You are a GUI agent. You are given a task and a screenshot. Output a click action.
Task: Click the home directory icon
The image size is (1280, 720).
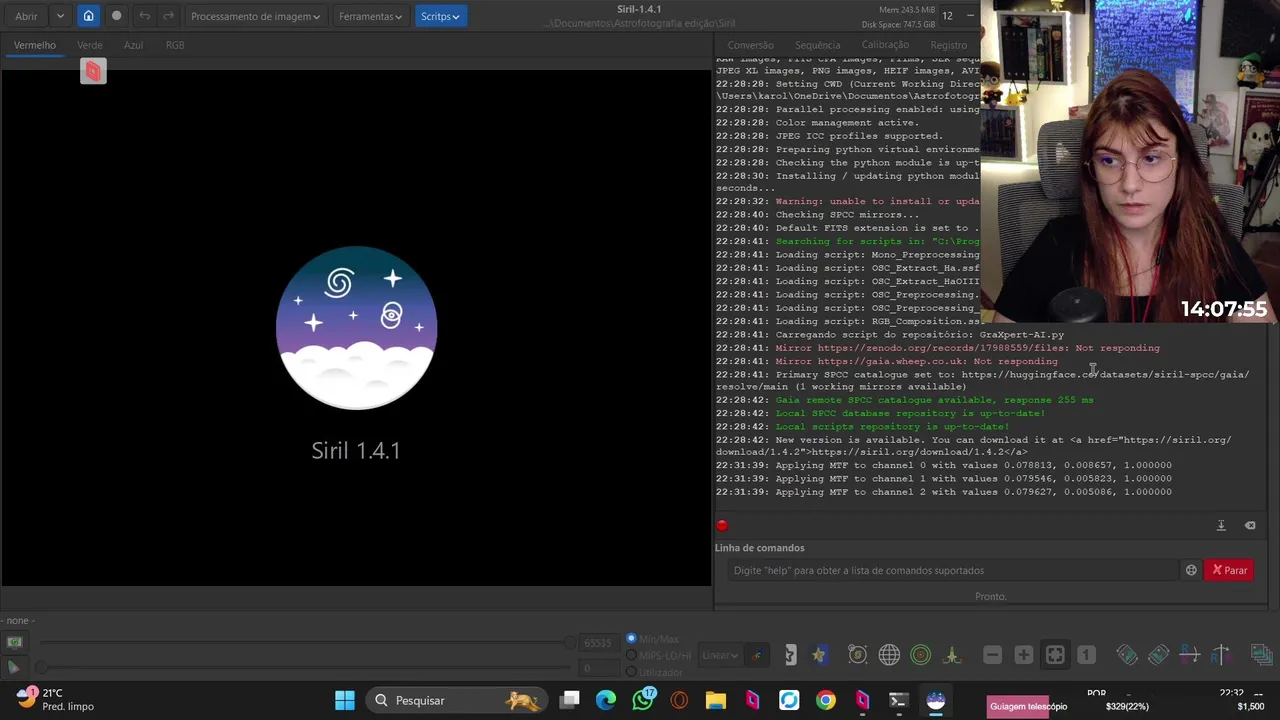point(88,16)
